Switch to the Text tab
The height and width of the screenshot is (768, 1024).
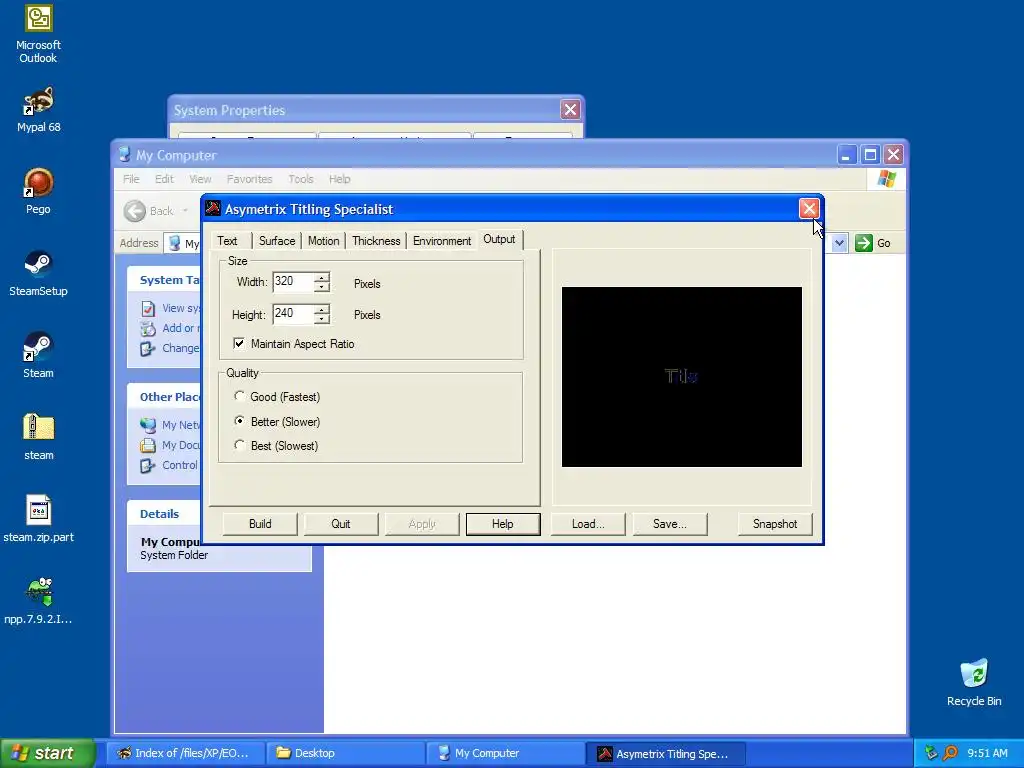coord(227,241)
